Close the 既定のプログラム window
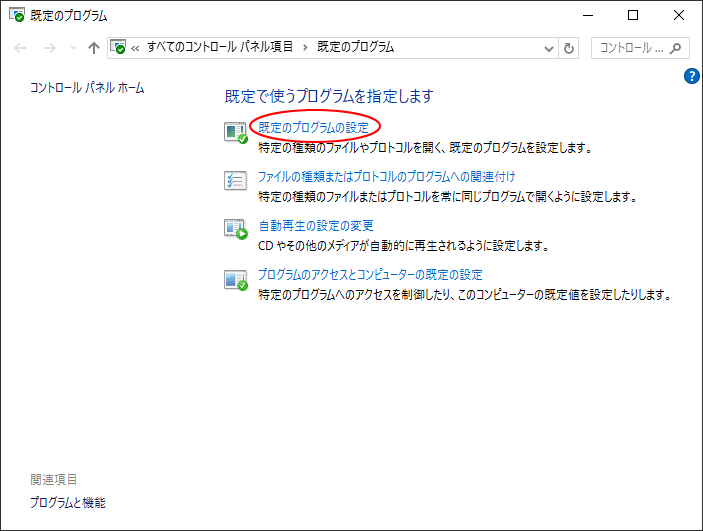 (679, 15)
